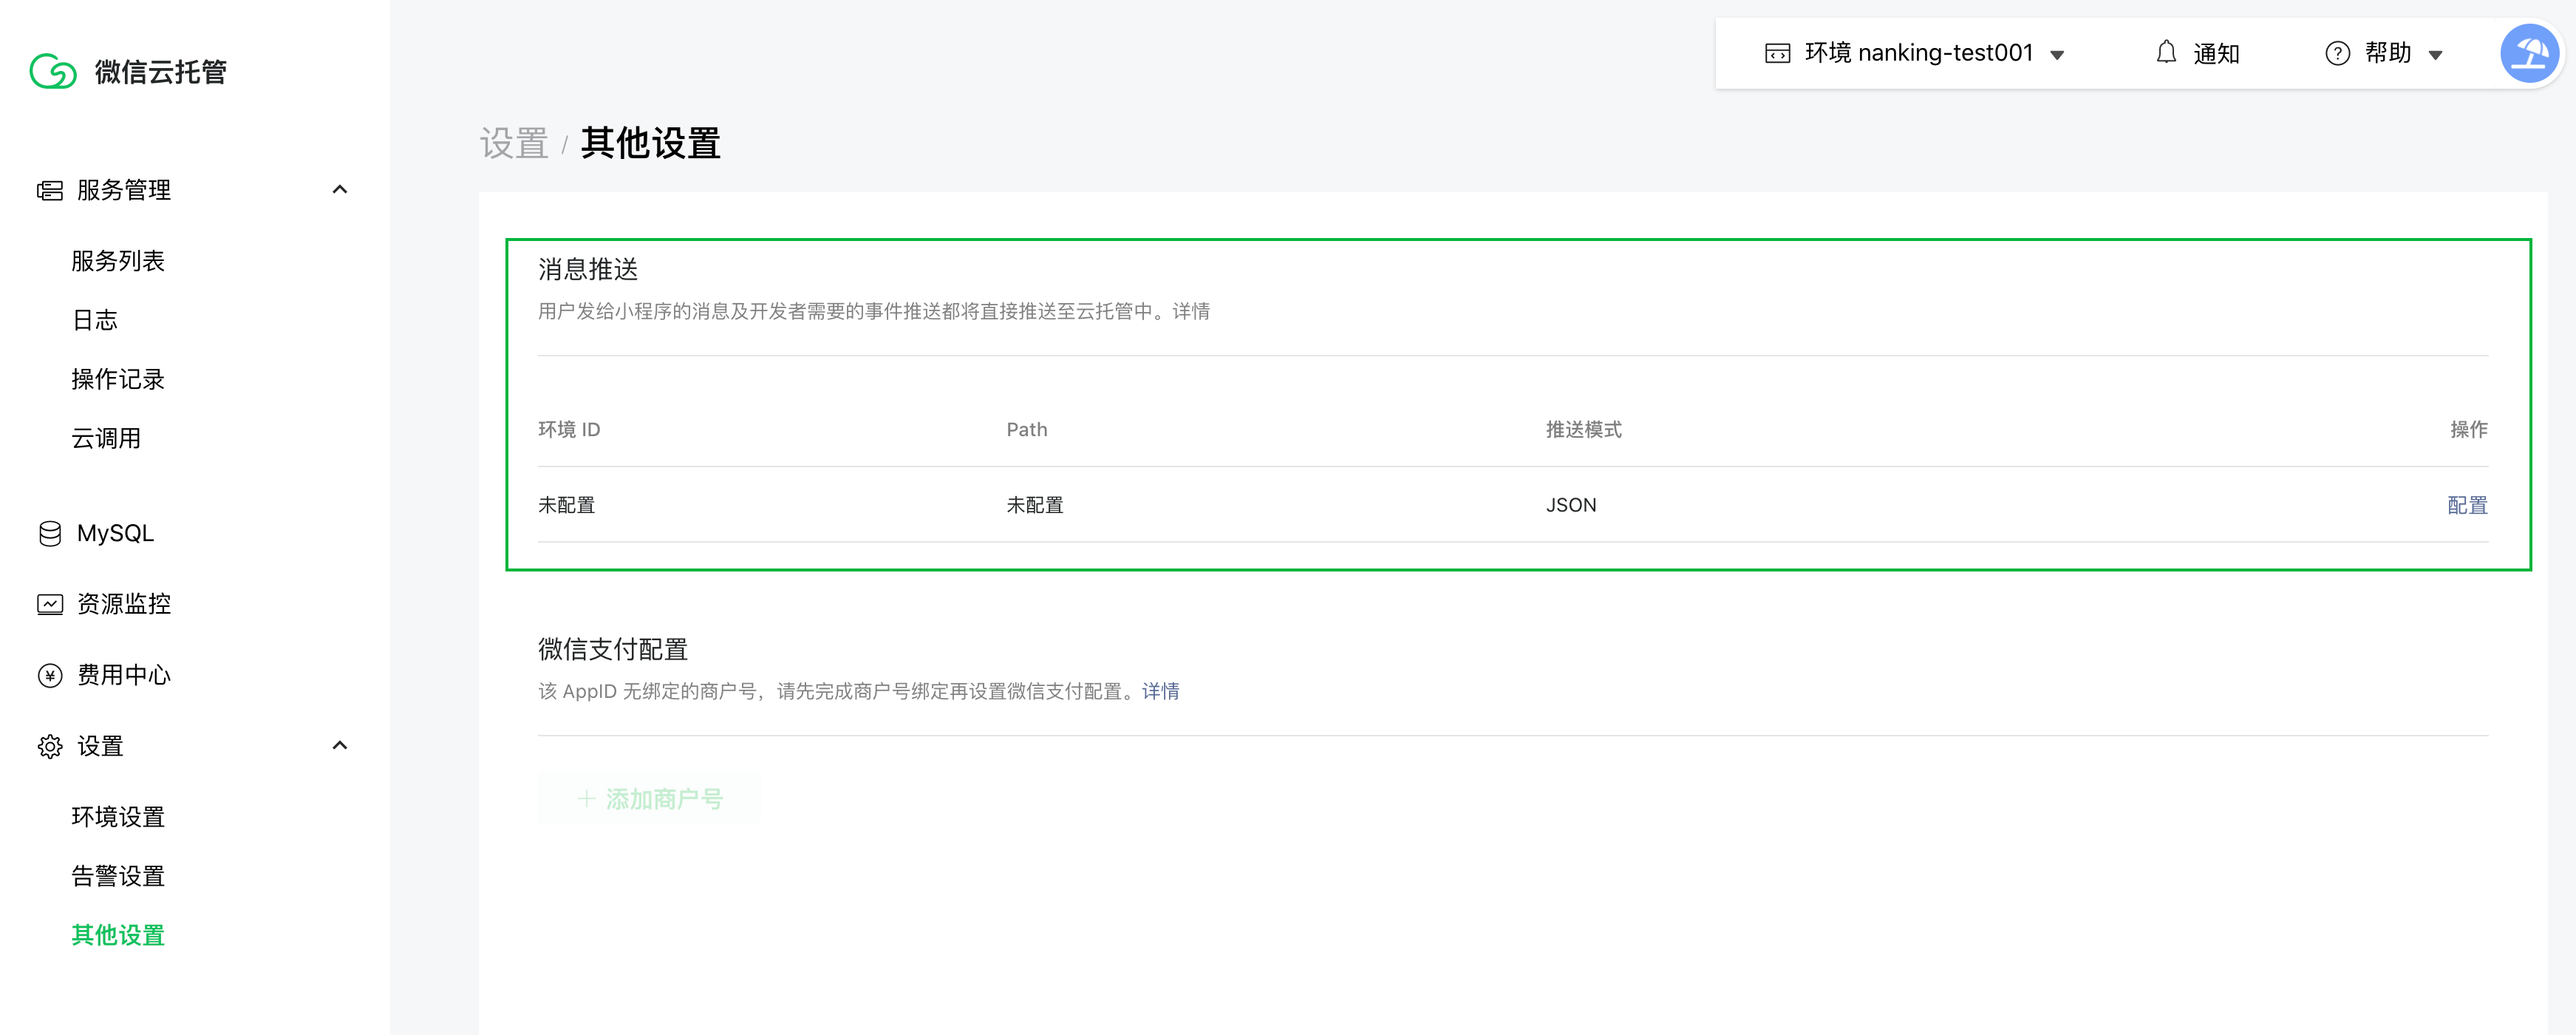
Task: Click the 添加商户号 button
Action: (x=649, y=798)
